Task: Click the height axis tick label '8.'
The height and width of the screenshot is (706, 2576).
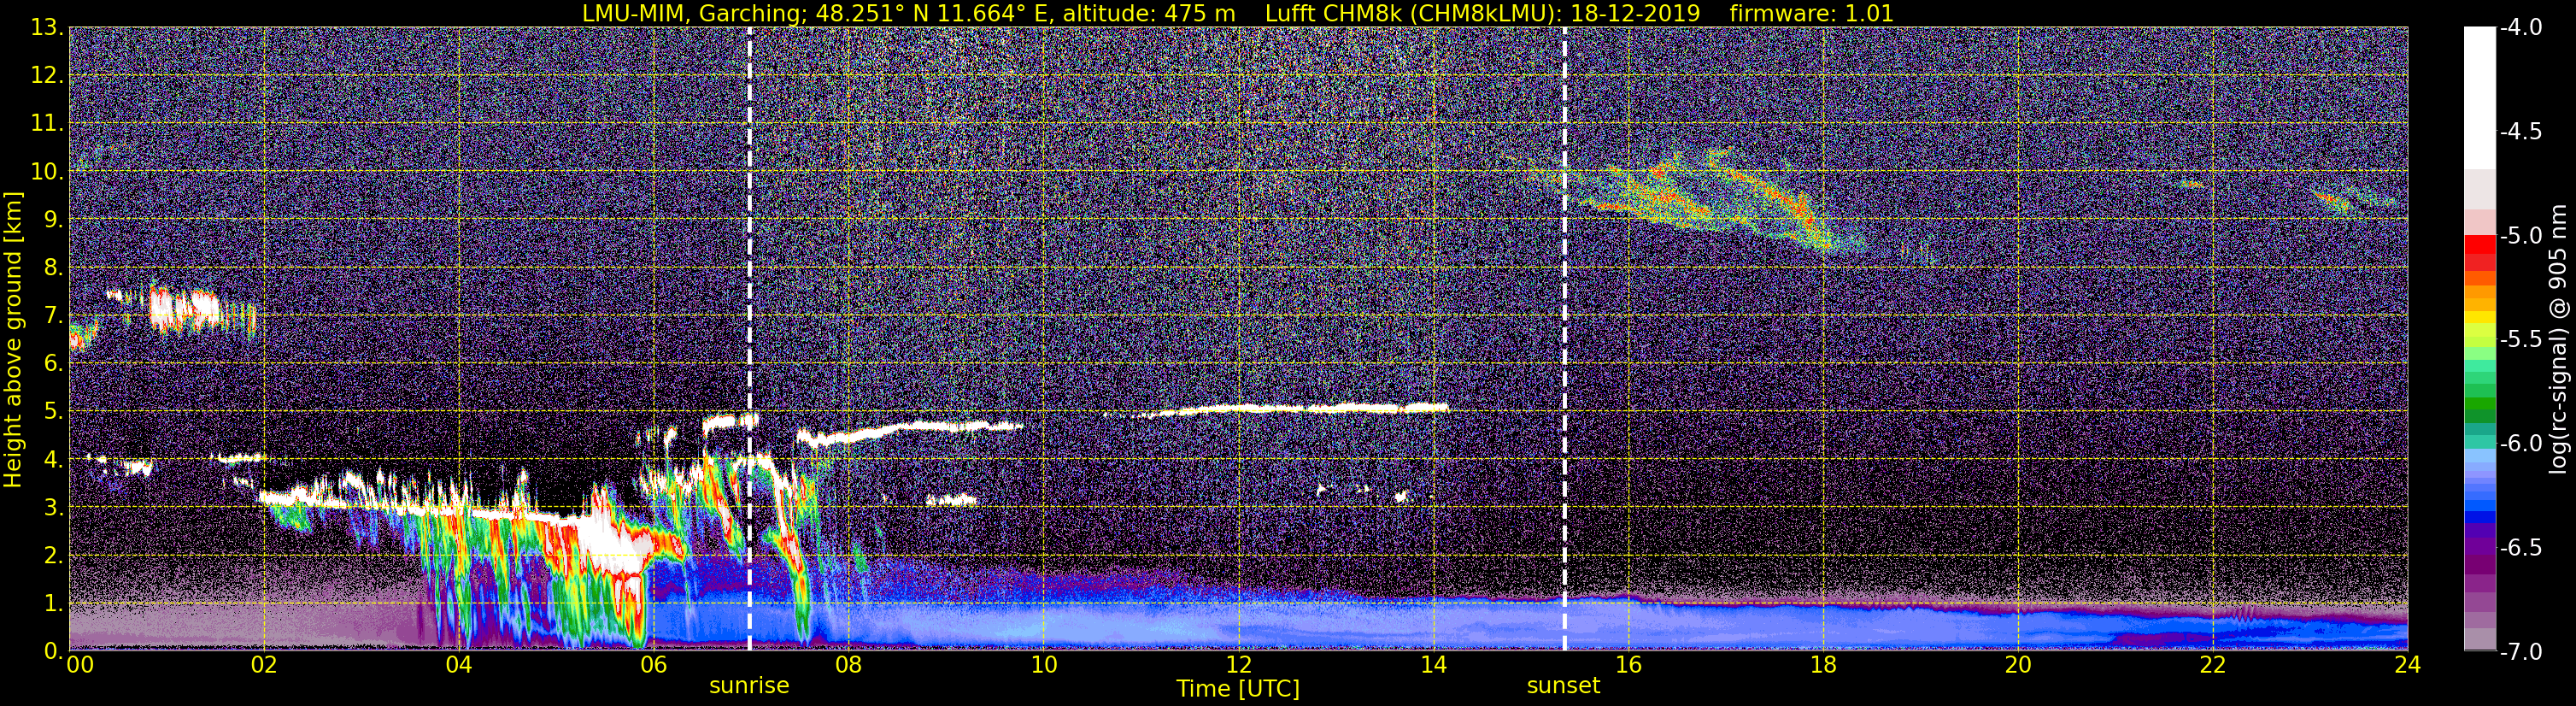Action: pyautogui.click(x=54, y=268)
